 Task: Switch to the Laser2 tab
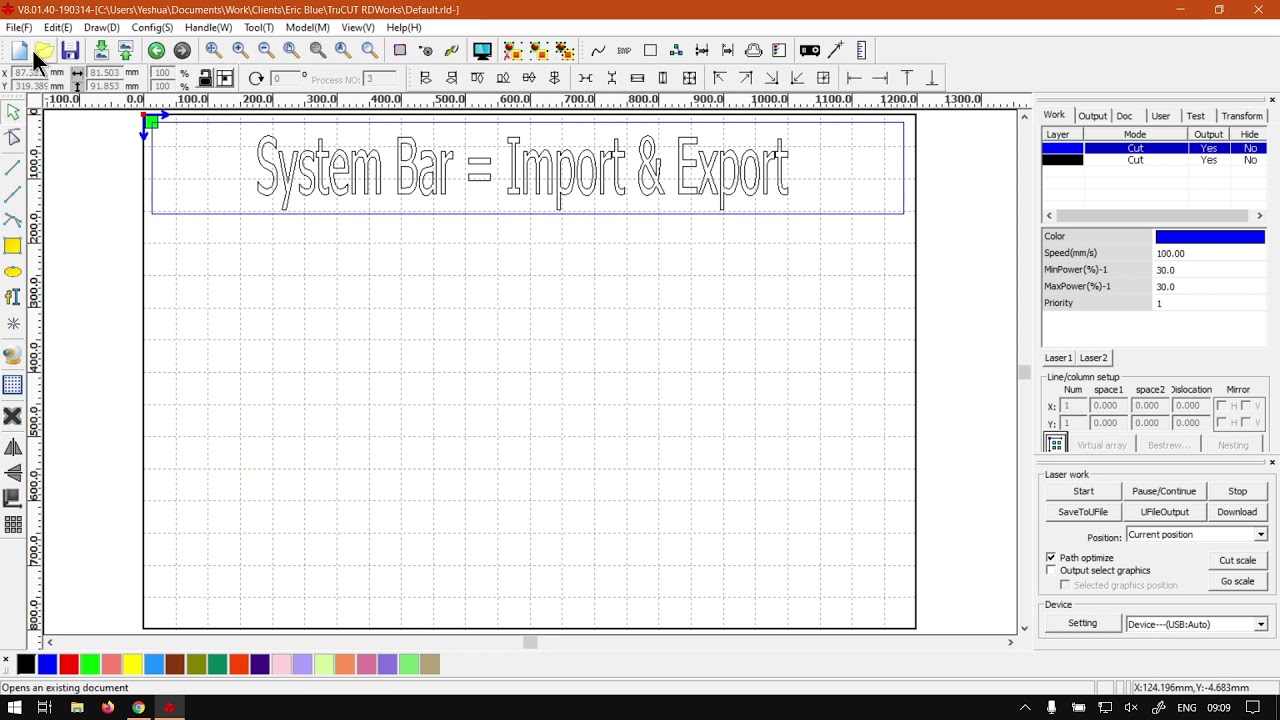point(1093,358)
